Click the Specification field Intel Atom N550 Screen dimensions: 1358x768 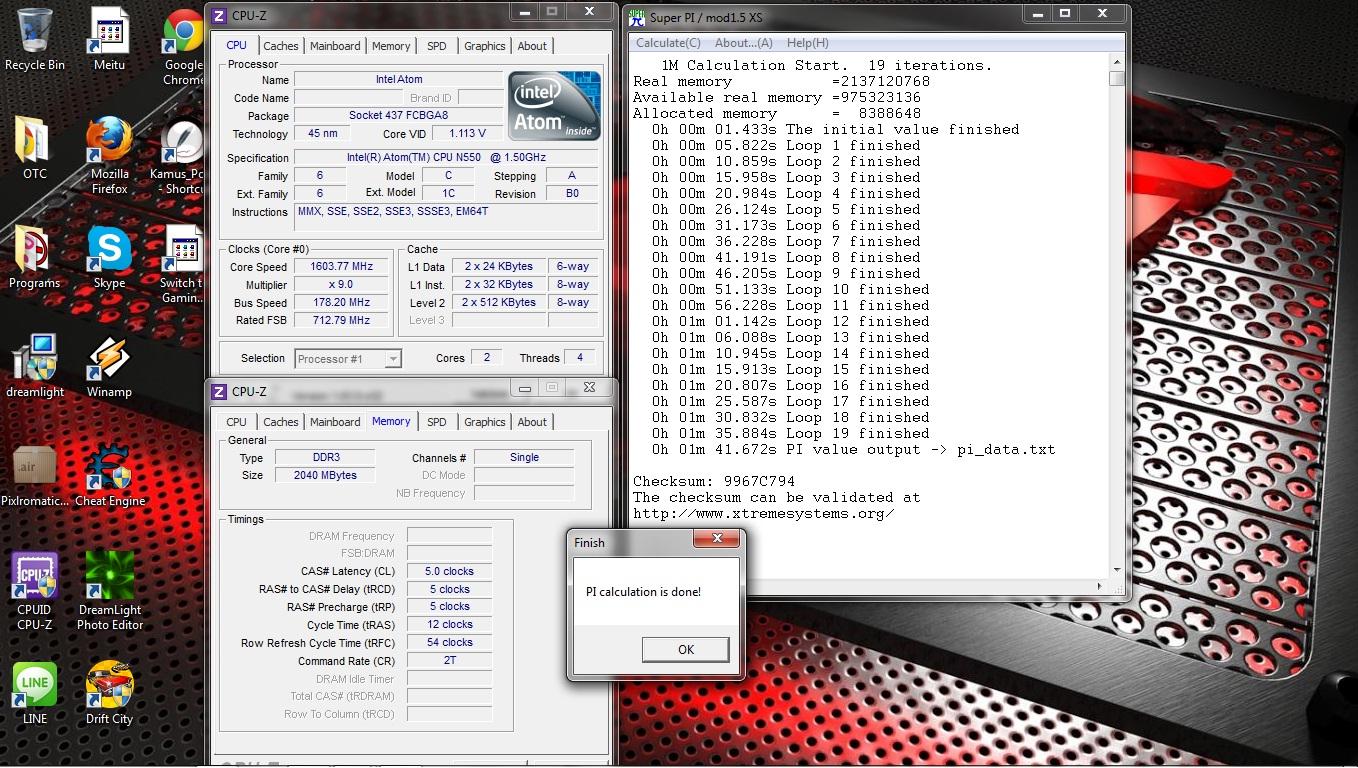[x=446, y=157]
